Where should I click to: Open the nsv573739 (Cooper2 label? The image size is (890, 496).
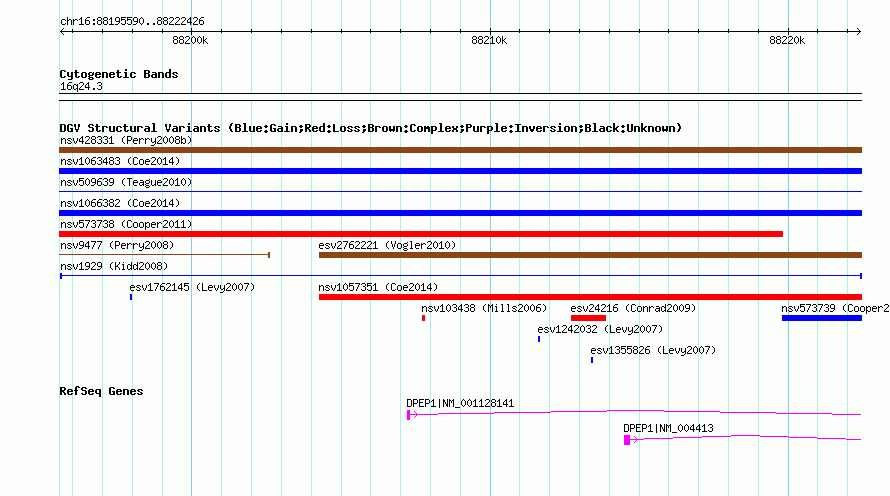(x=835, y=308)
